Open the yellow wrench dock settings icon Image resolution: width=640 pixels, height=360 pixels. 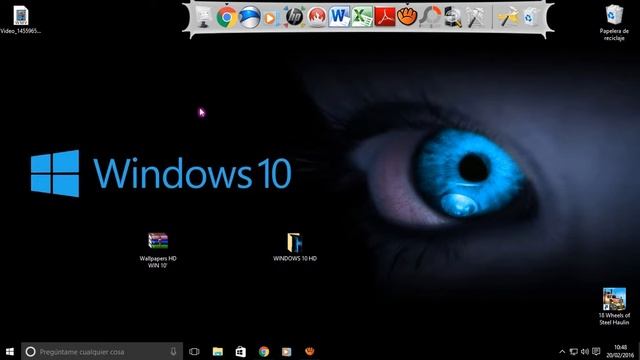click(x=508, y=17)
